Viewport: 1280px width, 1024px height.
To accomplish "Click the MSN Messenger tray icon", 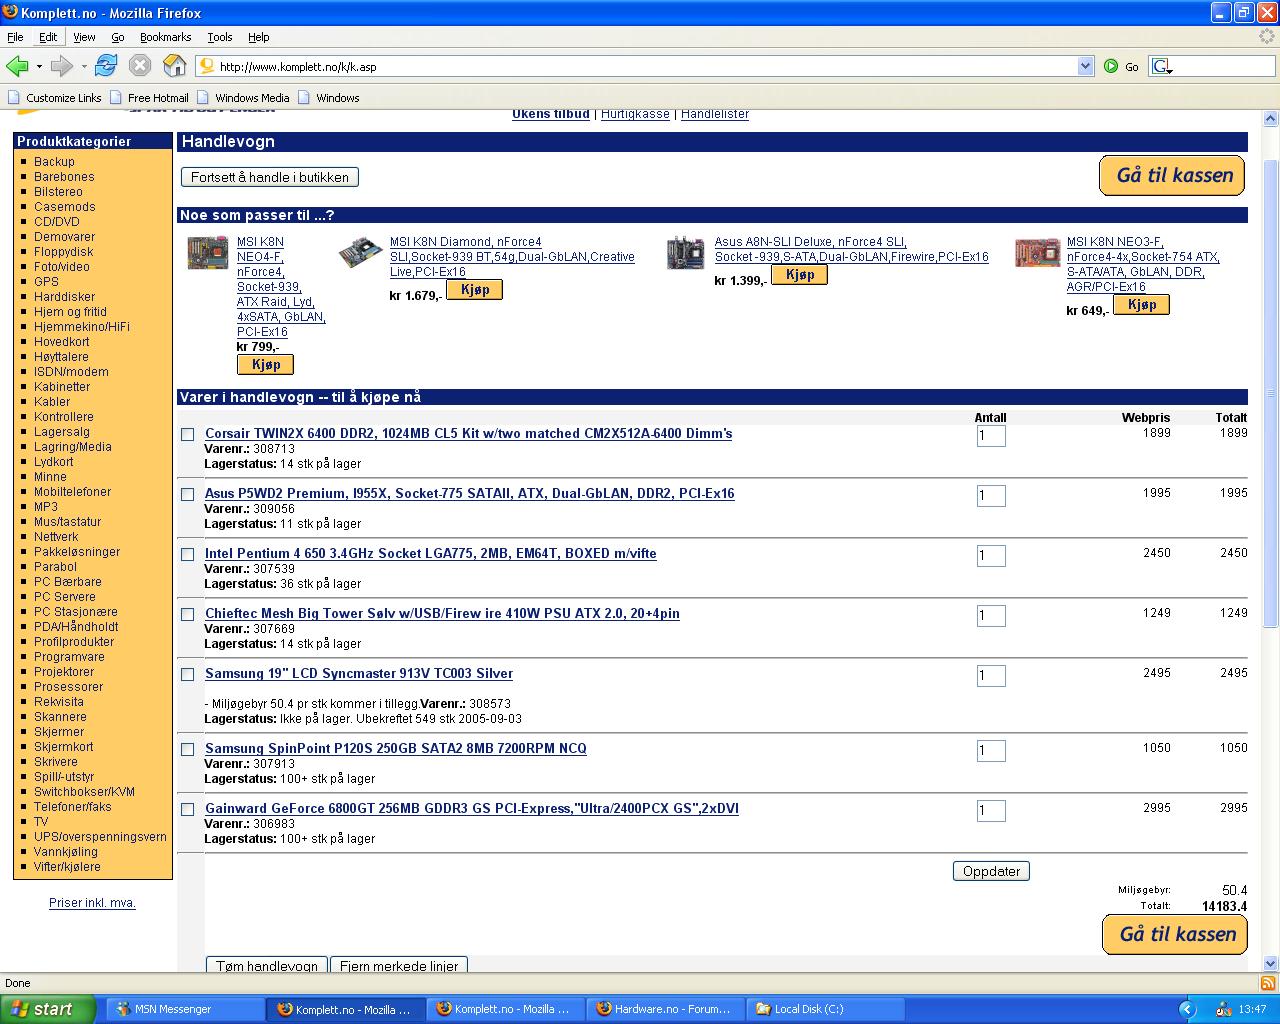I will (x=1223, y=1009).
